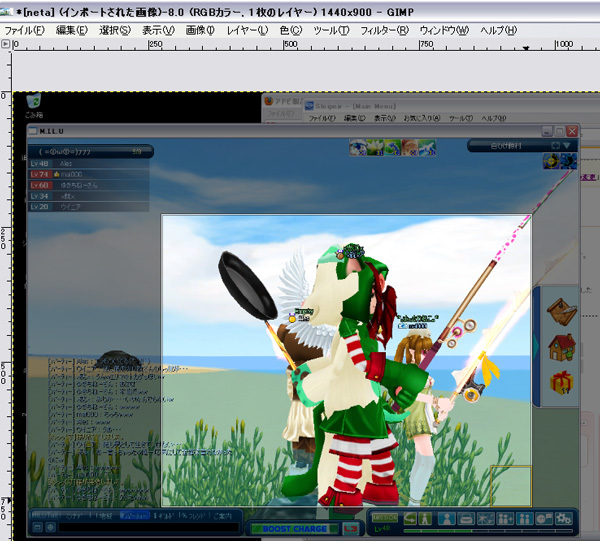Open the 色(C) menu in GIMP

point(290,30)
